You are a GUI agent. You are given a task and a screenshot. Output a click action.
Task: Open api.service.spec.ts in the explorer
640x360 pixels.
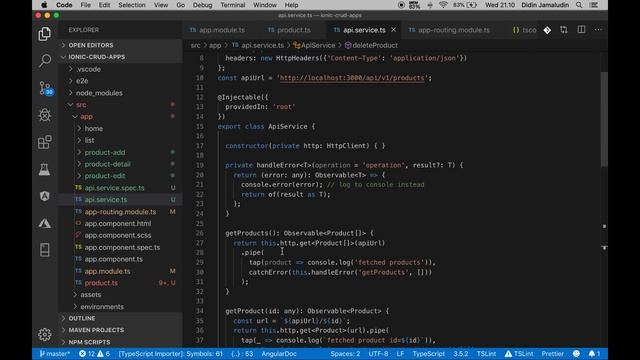pos(114,188)
